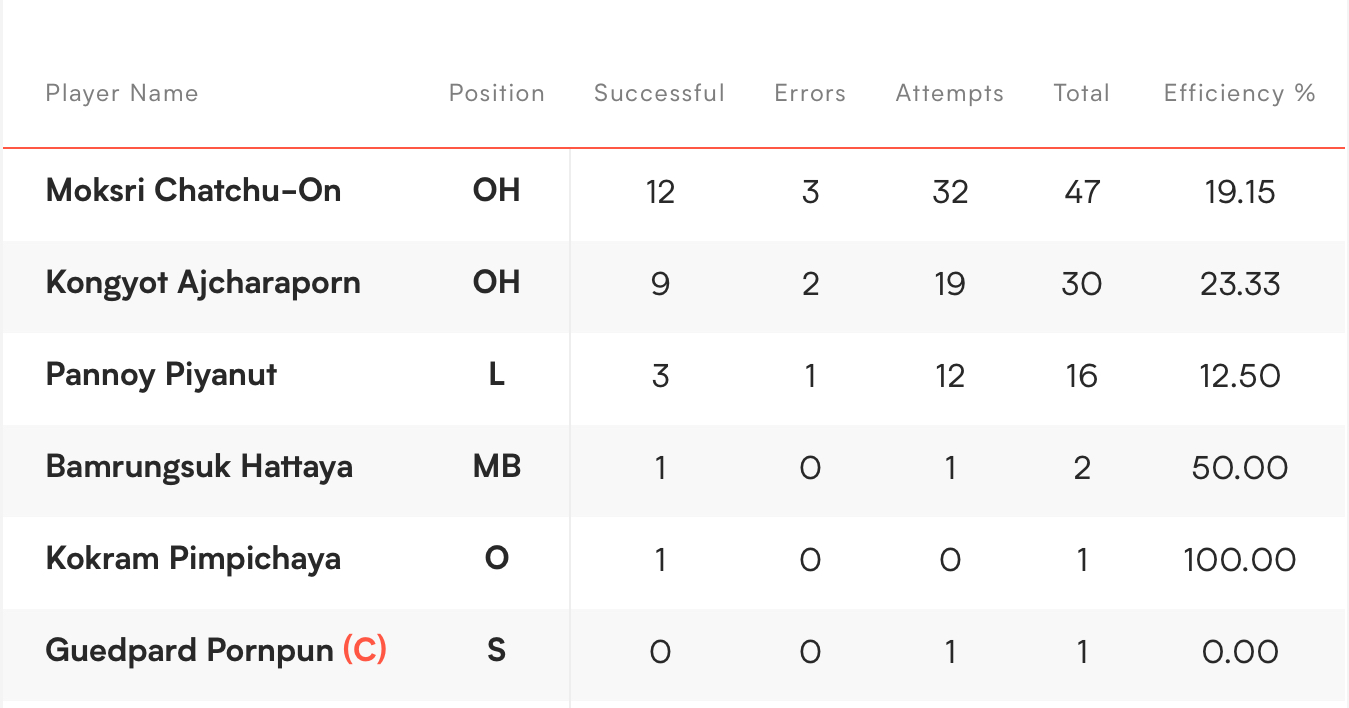
Task: Click Moksri Chatchu-On's 32 attempts value
Action: pos(949,191)
